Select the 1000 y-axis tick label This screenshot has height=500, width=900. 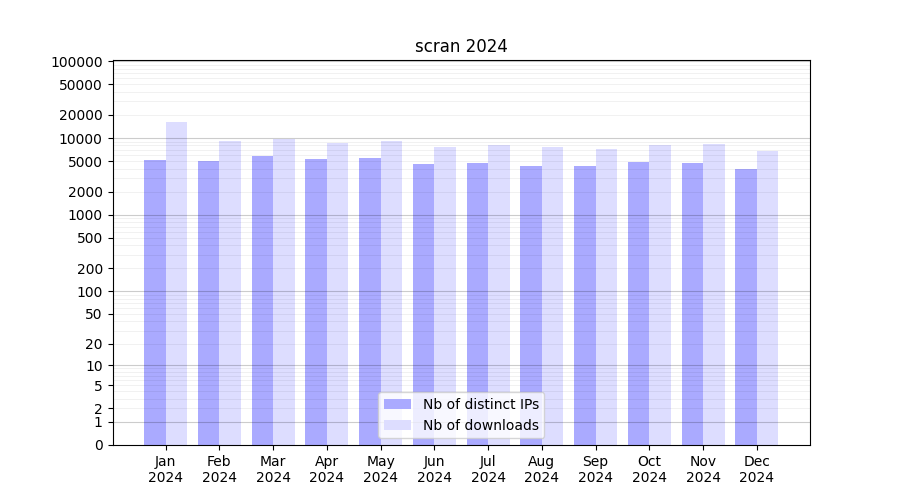(x=84, y=215)
